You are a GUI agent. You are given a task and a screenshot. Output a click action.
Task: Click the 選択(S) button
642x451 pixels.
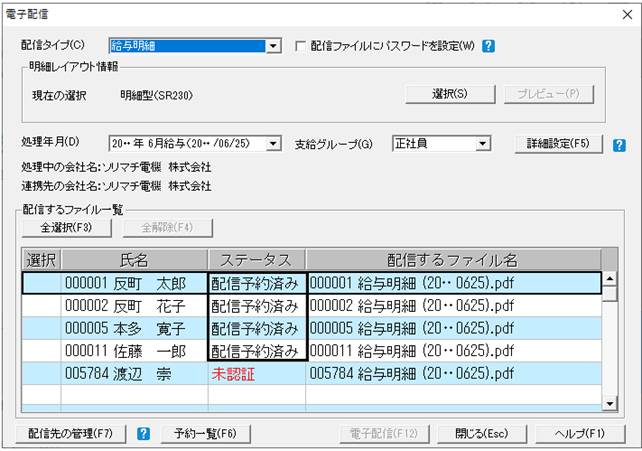click(x=450, y=94)
